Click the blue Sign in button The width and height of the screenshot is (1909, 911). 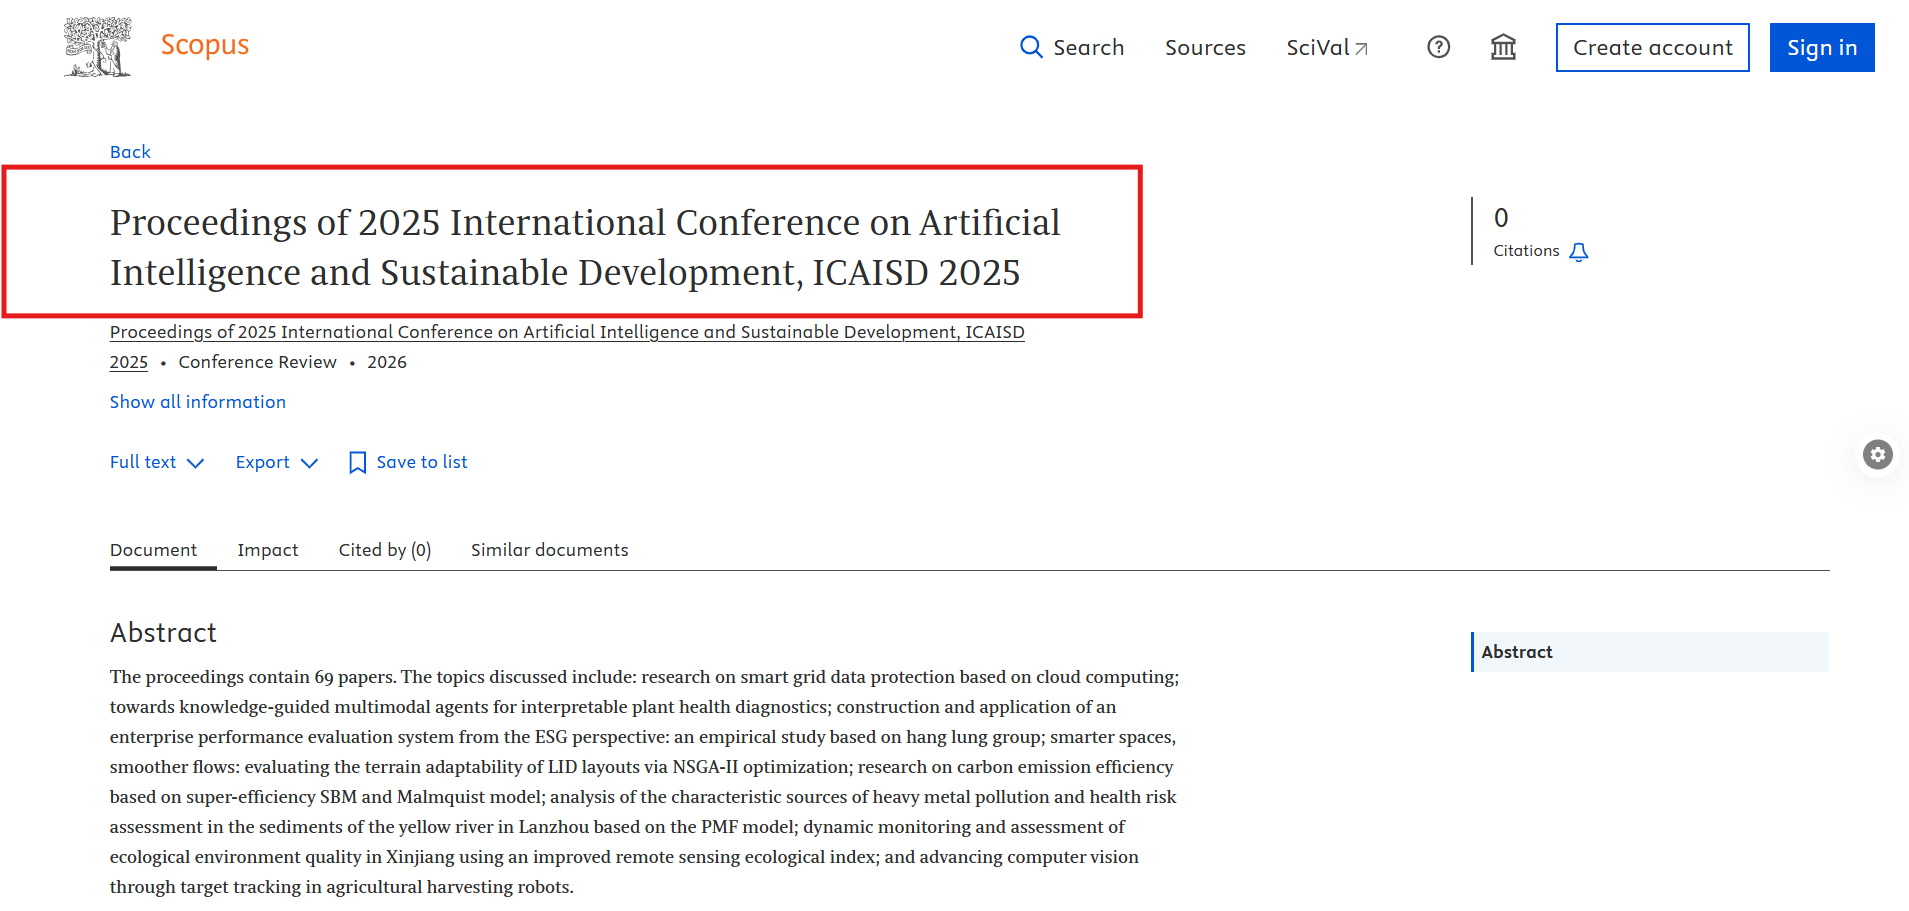pyautogui.click(x=1821, y=47)
